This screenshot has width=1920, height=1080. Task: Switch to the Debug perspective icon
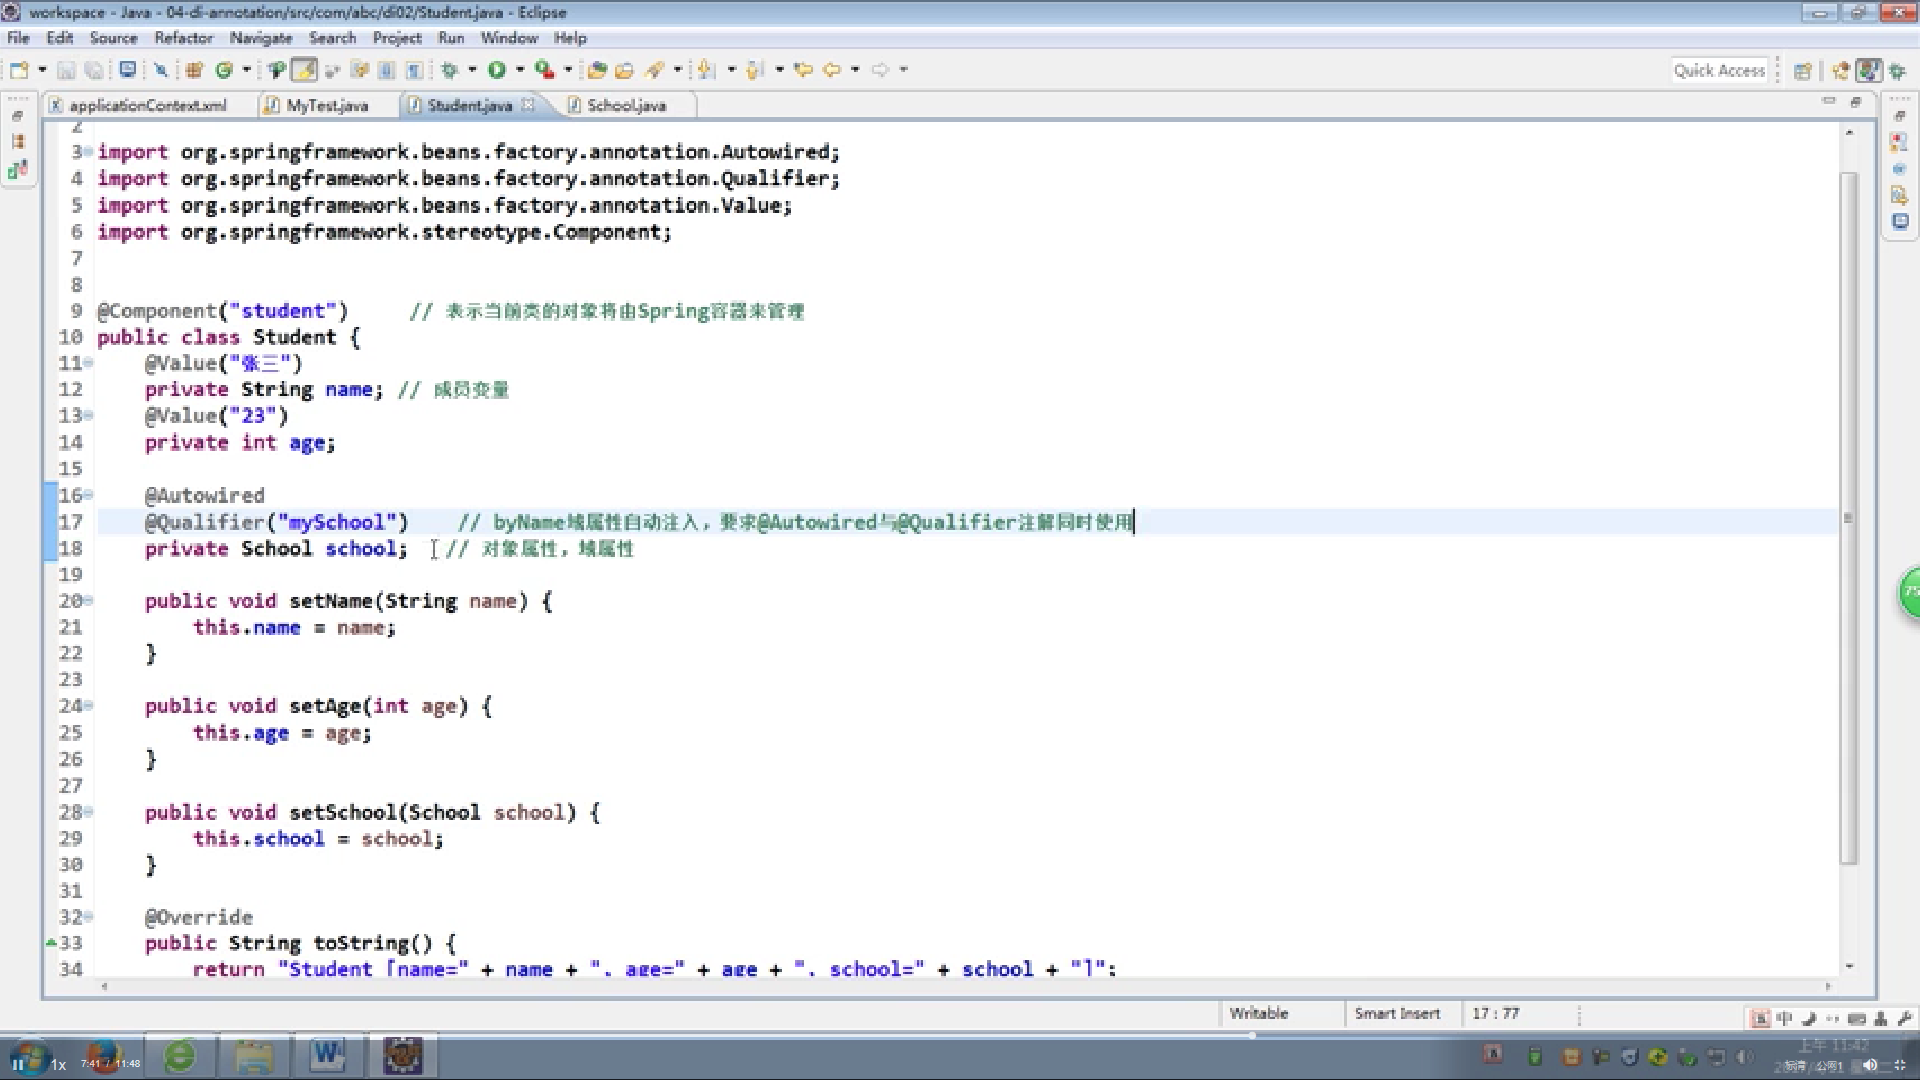coord(1897,71)
